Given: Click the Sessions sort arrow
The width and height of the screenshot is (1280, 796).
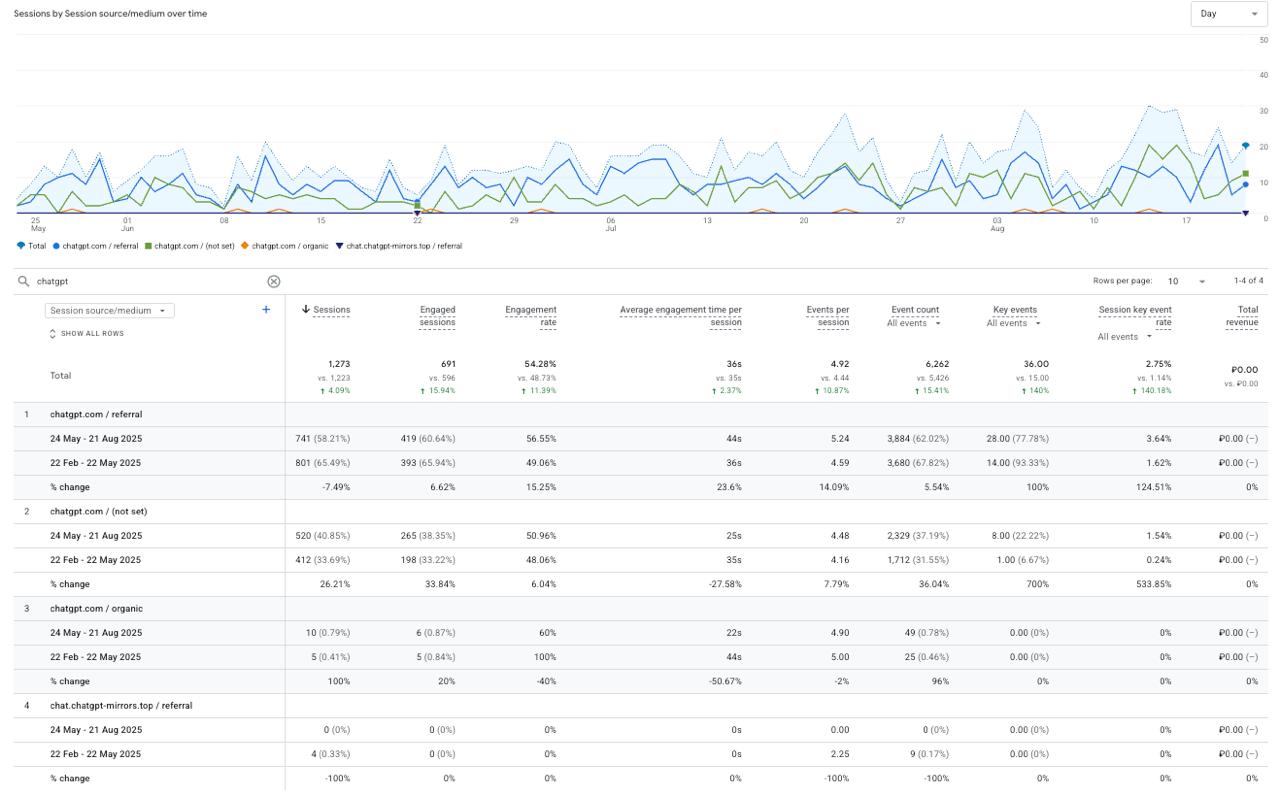Looking at the screenshot, I should click(306, 310).
